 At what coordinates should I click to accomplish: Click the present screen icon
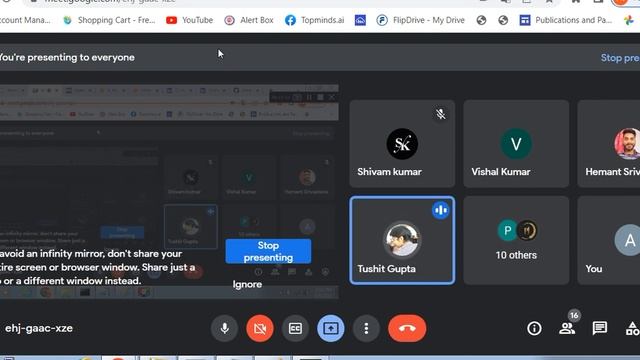(x=331, y=328)
